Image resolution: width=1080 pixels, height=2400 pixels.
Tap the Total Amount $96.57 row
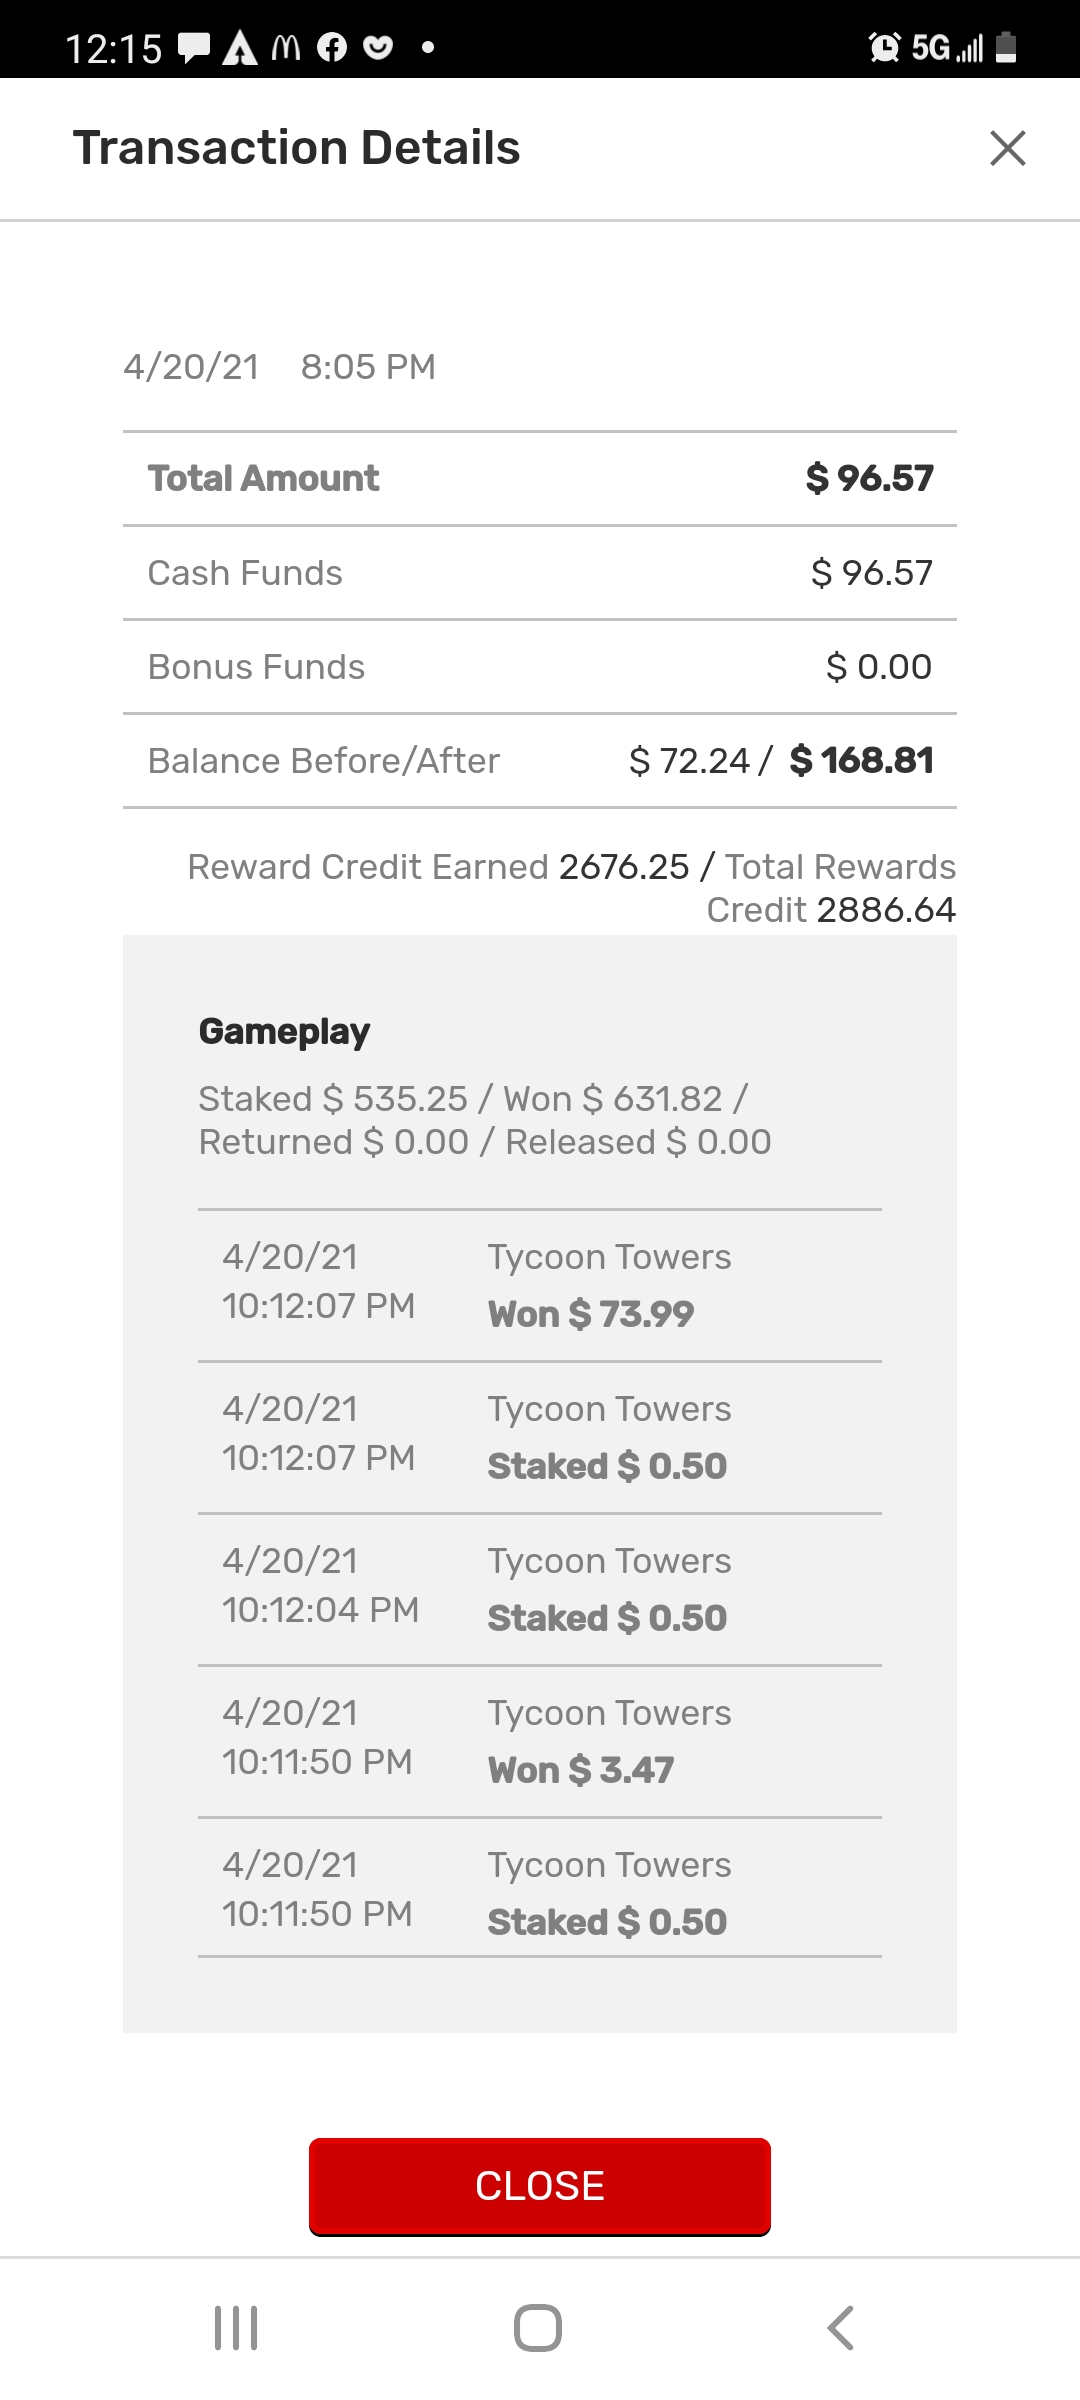coord(540,479)
